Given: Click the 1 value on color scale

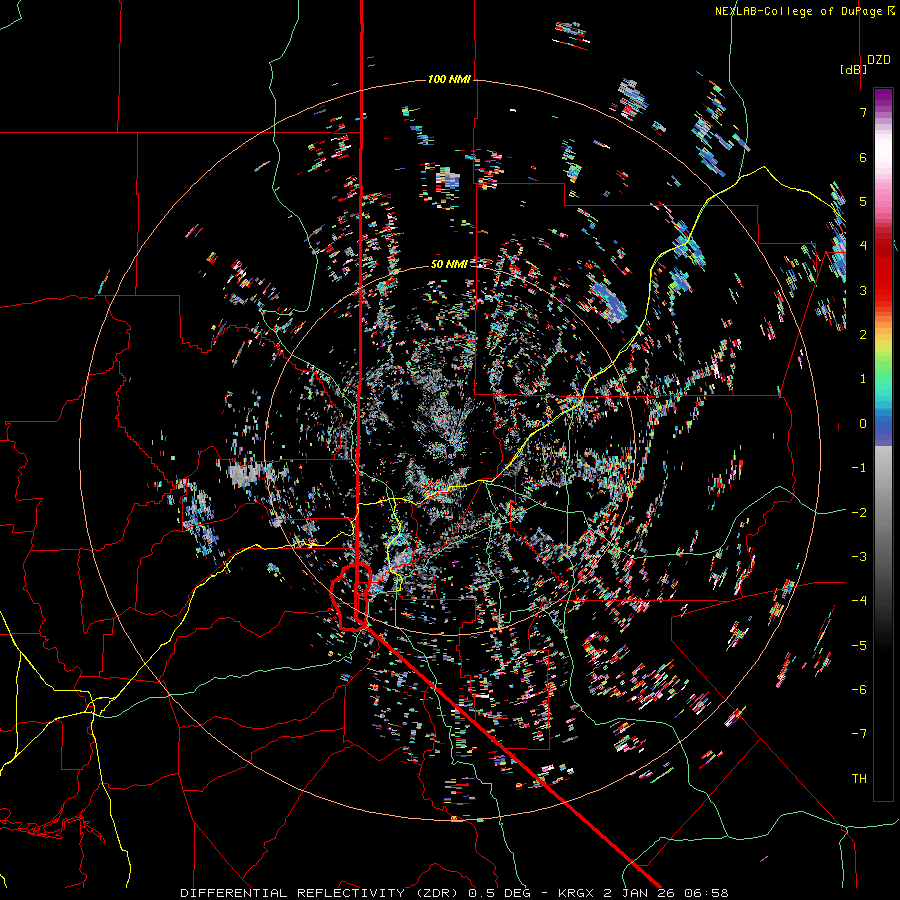Looking at the screenshot, I should [863, 379].
